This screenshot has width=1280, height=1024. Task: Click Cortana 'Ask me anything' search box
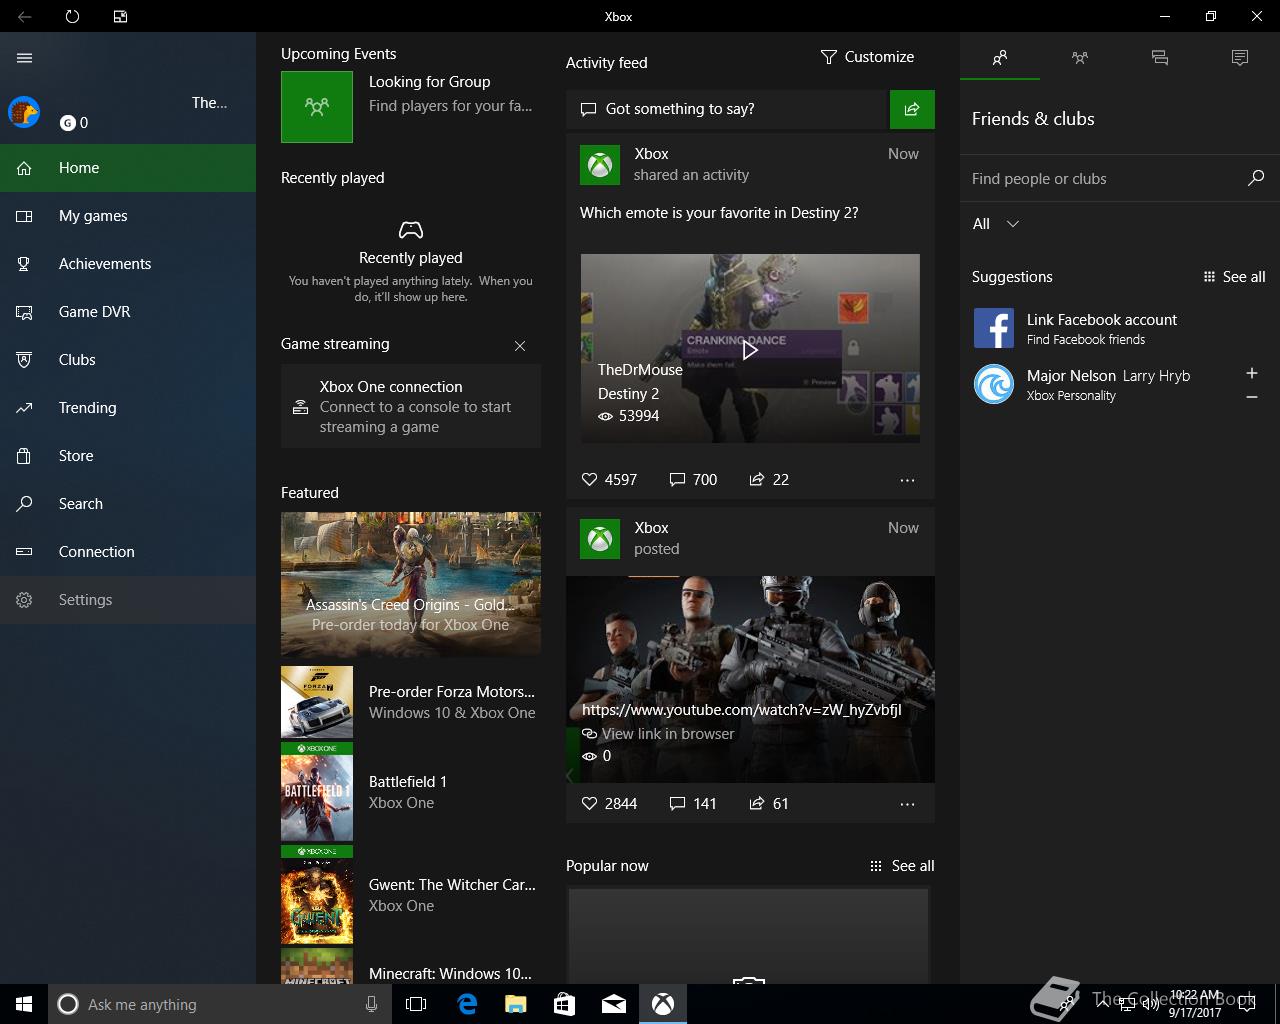click(219, 1004)
